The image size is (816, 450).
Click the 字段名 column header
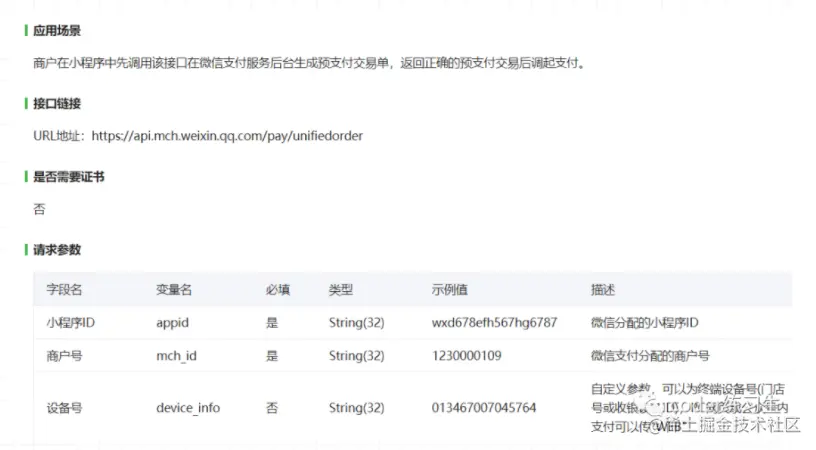click(65, 290)
